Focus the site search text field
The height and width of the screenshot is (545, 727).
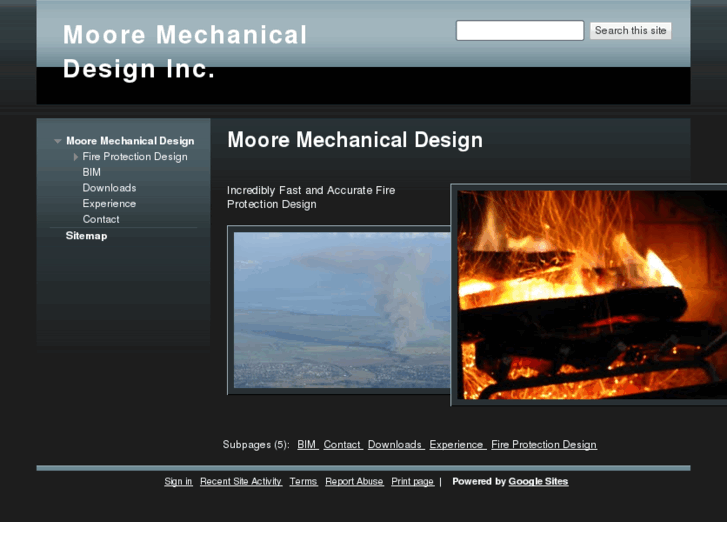tap(520, 31)
